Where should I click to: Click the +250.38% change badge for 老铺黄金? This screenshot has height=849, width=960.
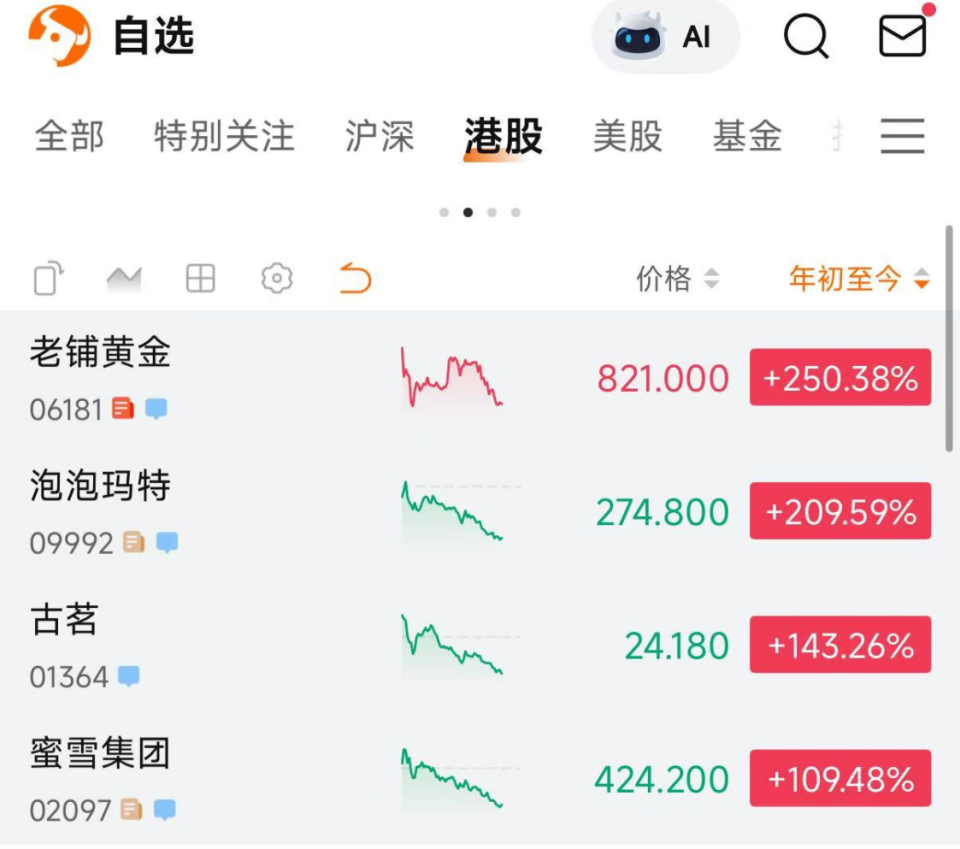point(840,378)
